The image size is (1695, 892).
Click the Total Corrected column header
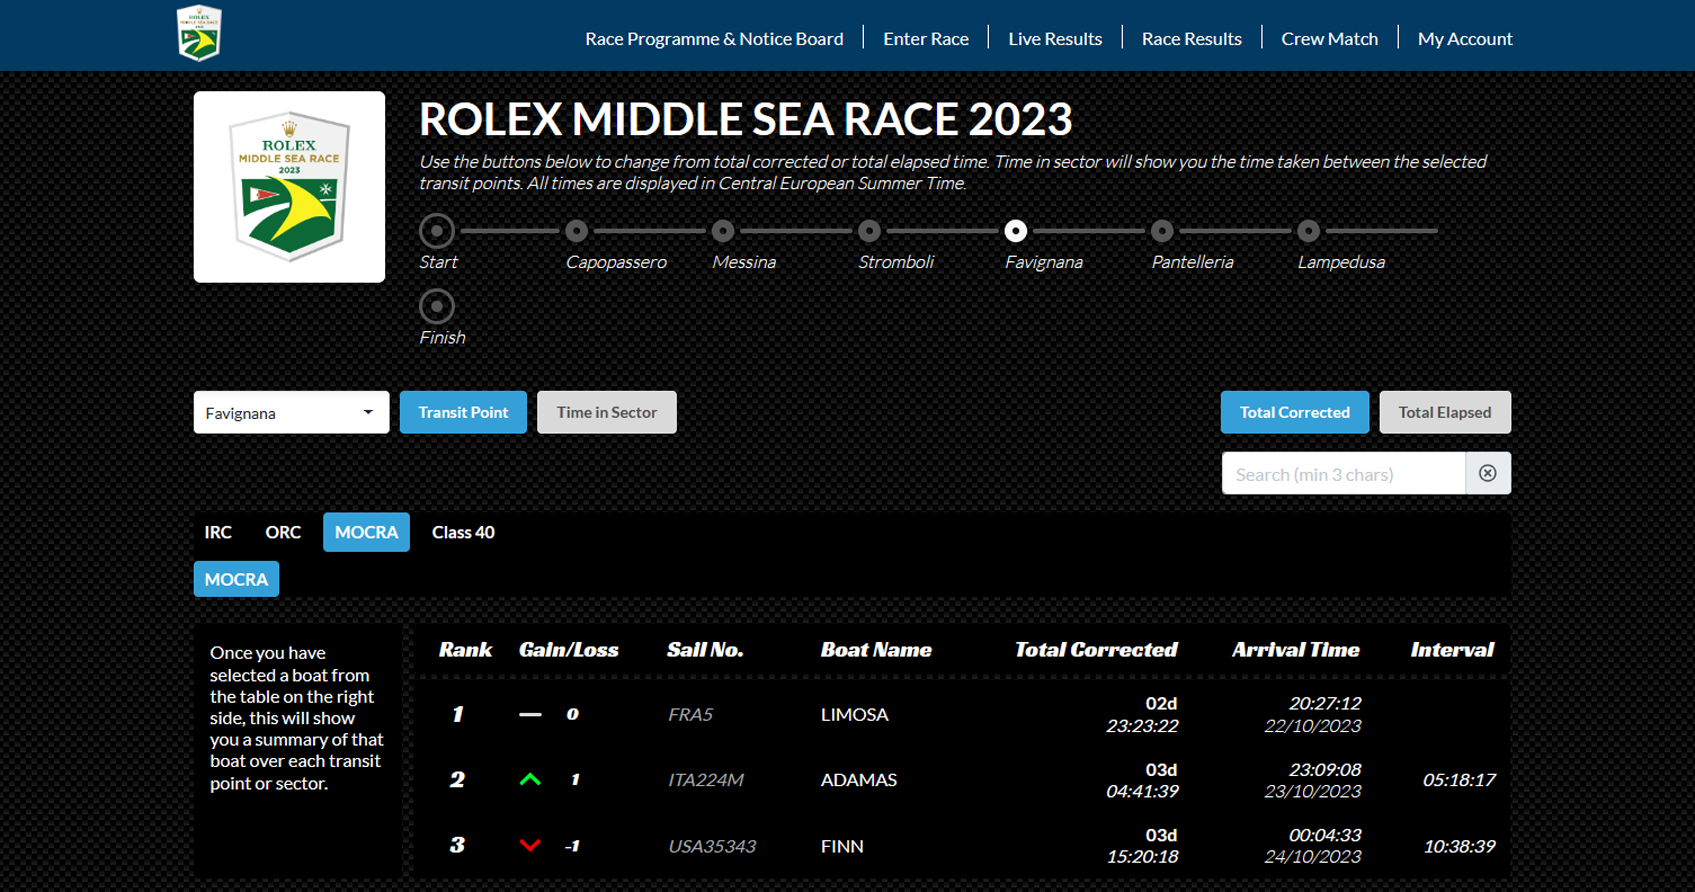[x=1096, y=650]
